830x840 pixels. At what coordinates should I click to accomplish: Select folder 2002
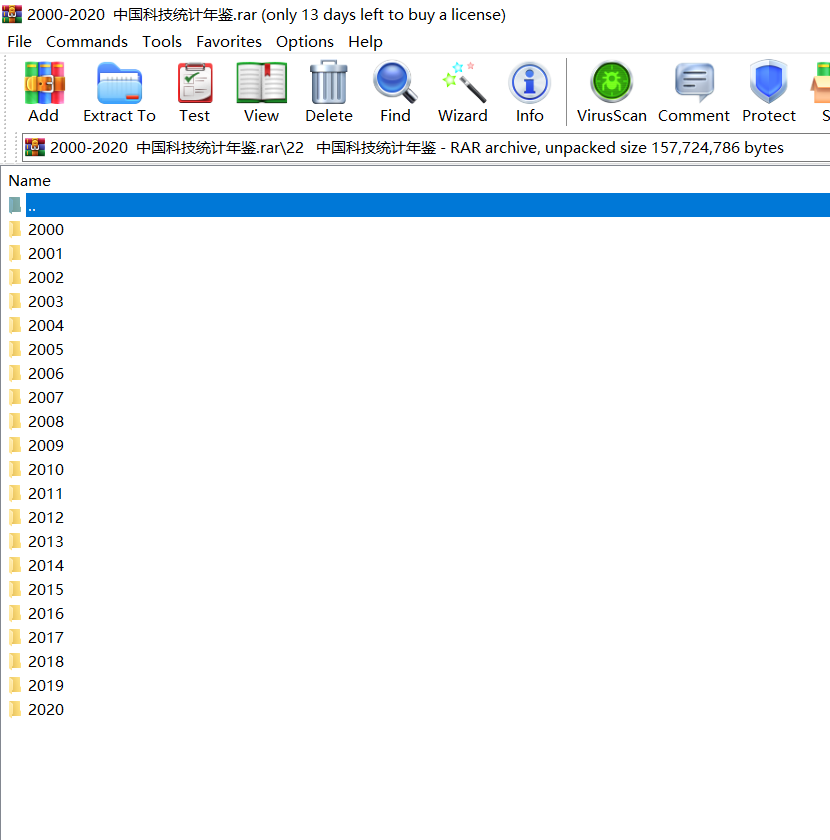pyautogui.click(x=46, y=278)
